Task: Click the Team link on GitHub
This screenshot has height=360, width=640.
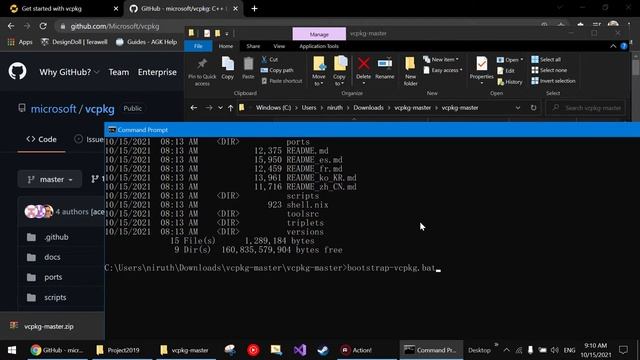Action: [x=119, y=72]
